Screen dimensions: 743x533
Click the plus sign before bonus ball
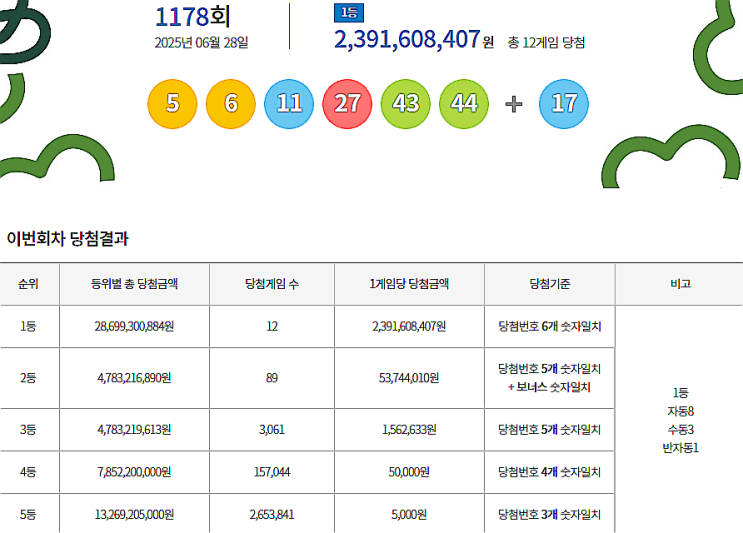click(514, 104)
